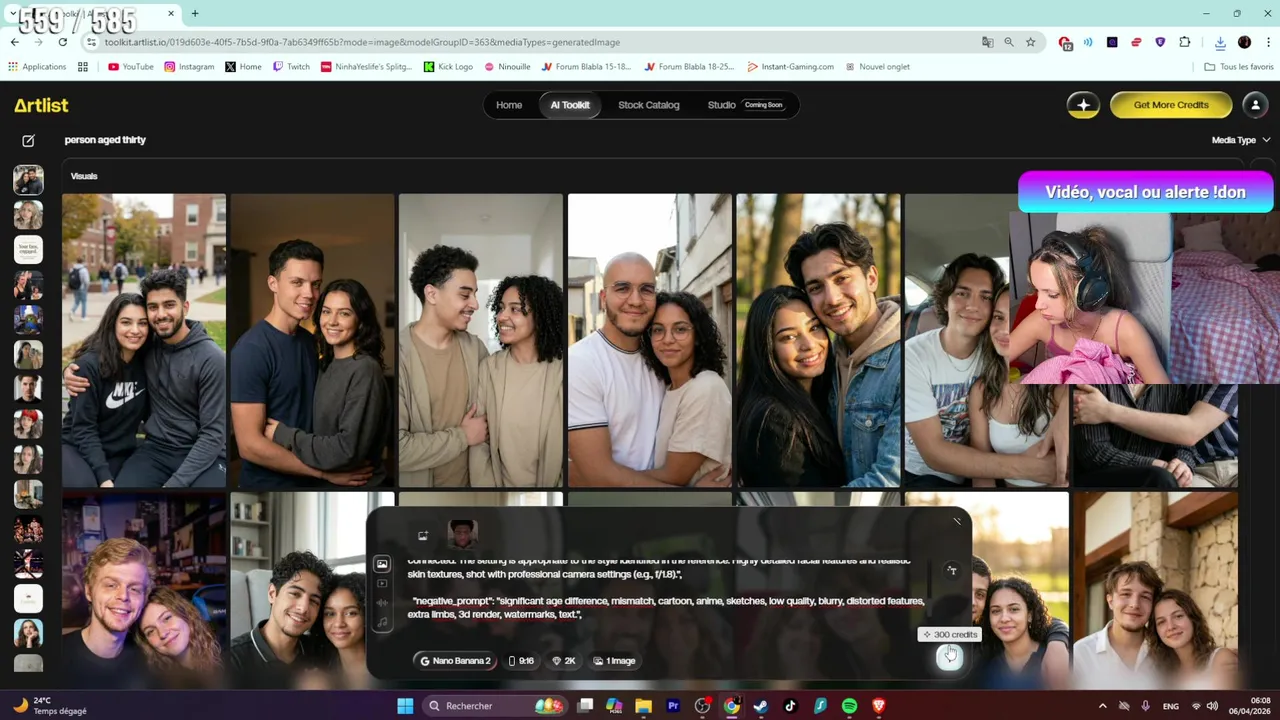
Task: Click inside the negative_prompt text area
Action: (666, 608)
